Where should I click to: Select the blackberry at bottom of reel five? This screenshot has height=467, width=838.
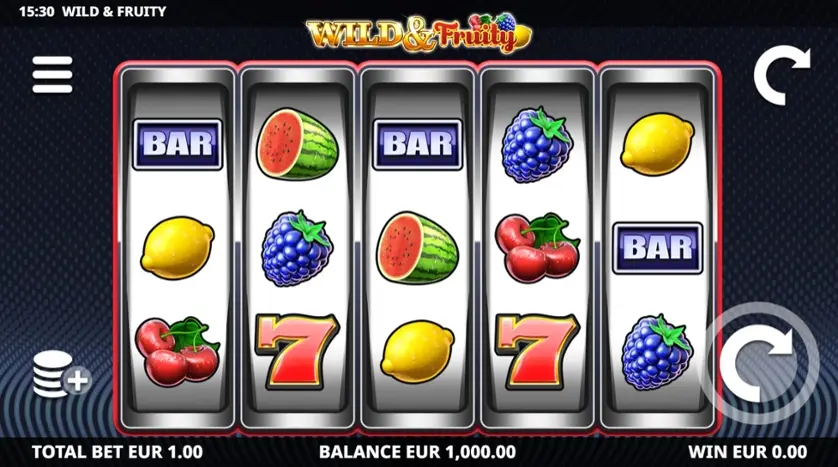coord(657,352)
